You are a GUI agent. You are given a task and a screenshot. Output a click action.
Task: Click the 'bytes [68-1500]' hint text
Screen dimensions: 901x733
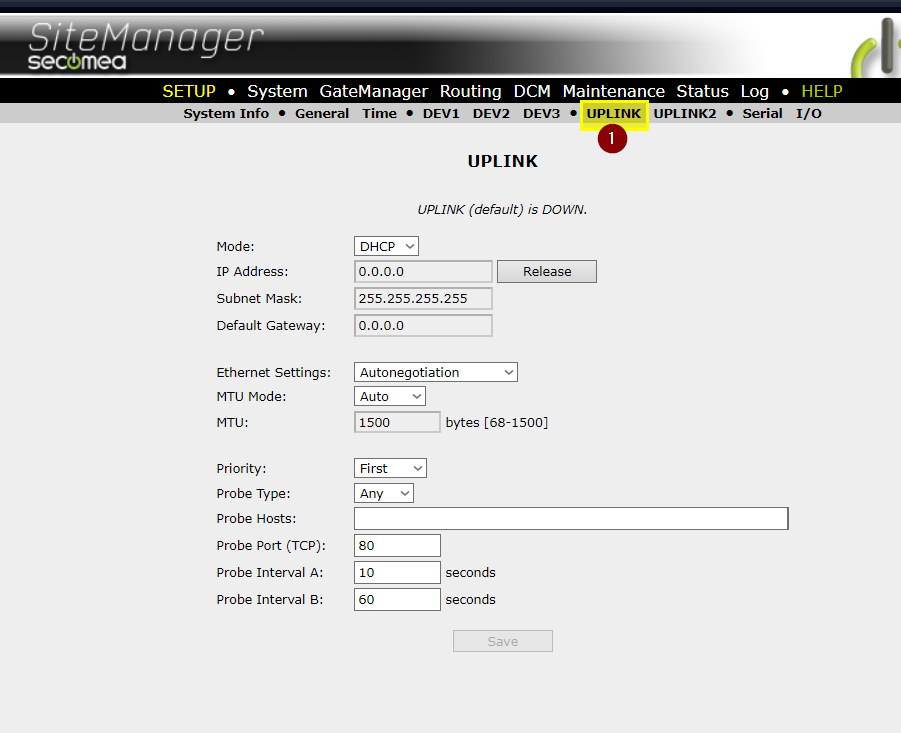point(496,423)
